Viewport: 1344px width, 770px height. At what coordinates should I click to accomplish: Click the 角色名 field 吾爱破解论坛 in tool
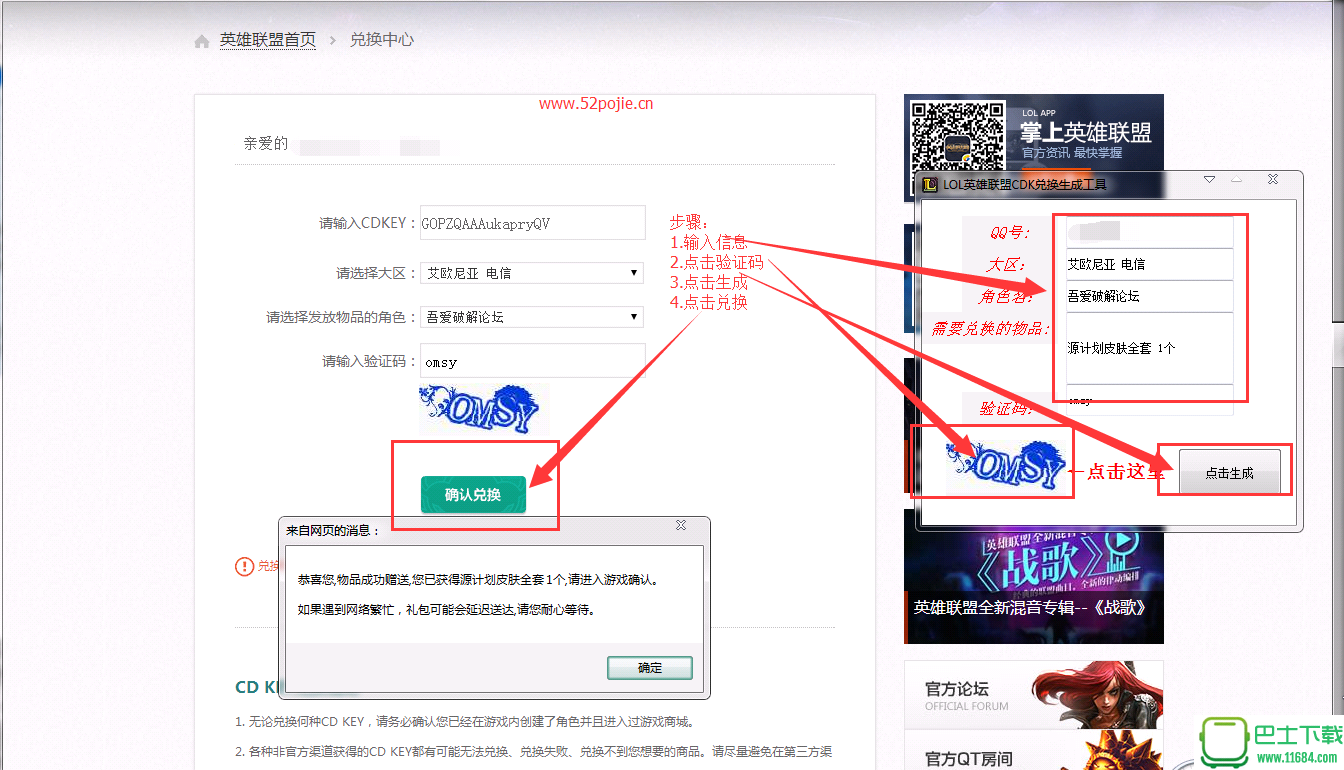[x=1150, y=296]
